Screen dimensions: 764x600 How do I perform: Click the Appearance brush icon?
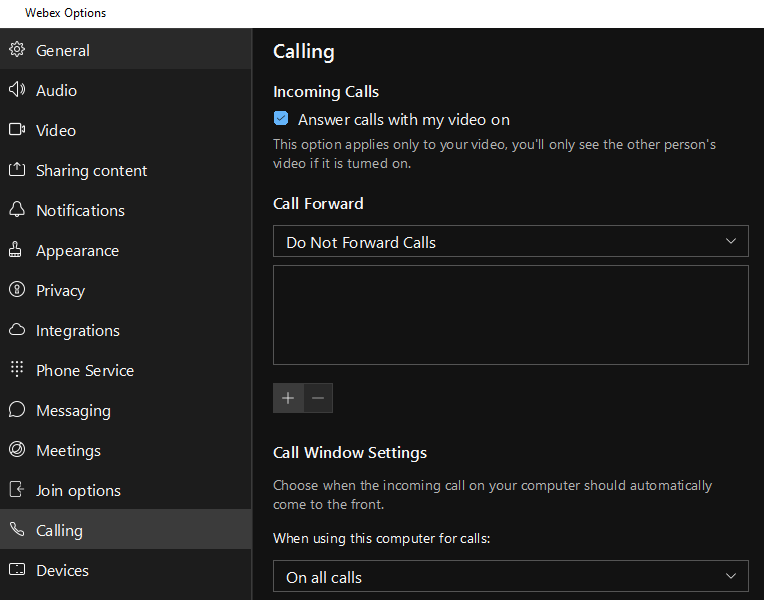click(x=15, y=249)
